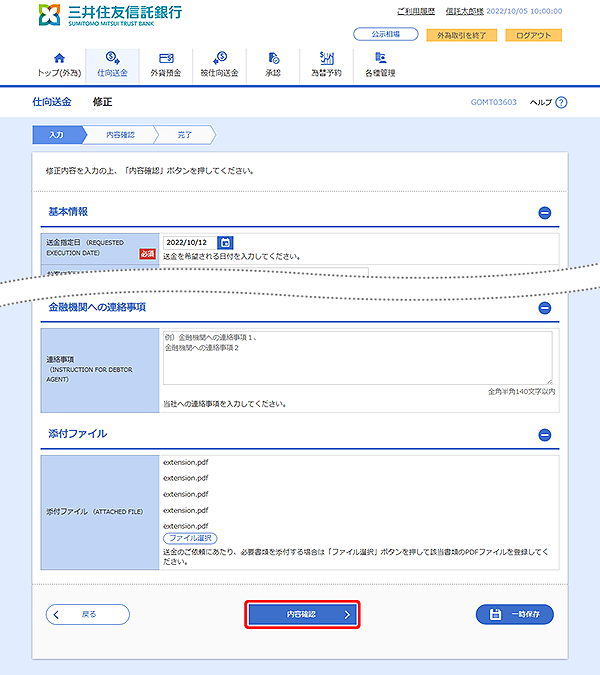The image size is (600, 675).
Task: Open the 為替予約 navigation item
Action: pyautogui.click(x=326, y=65)
